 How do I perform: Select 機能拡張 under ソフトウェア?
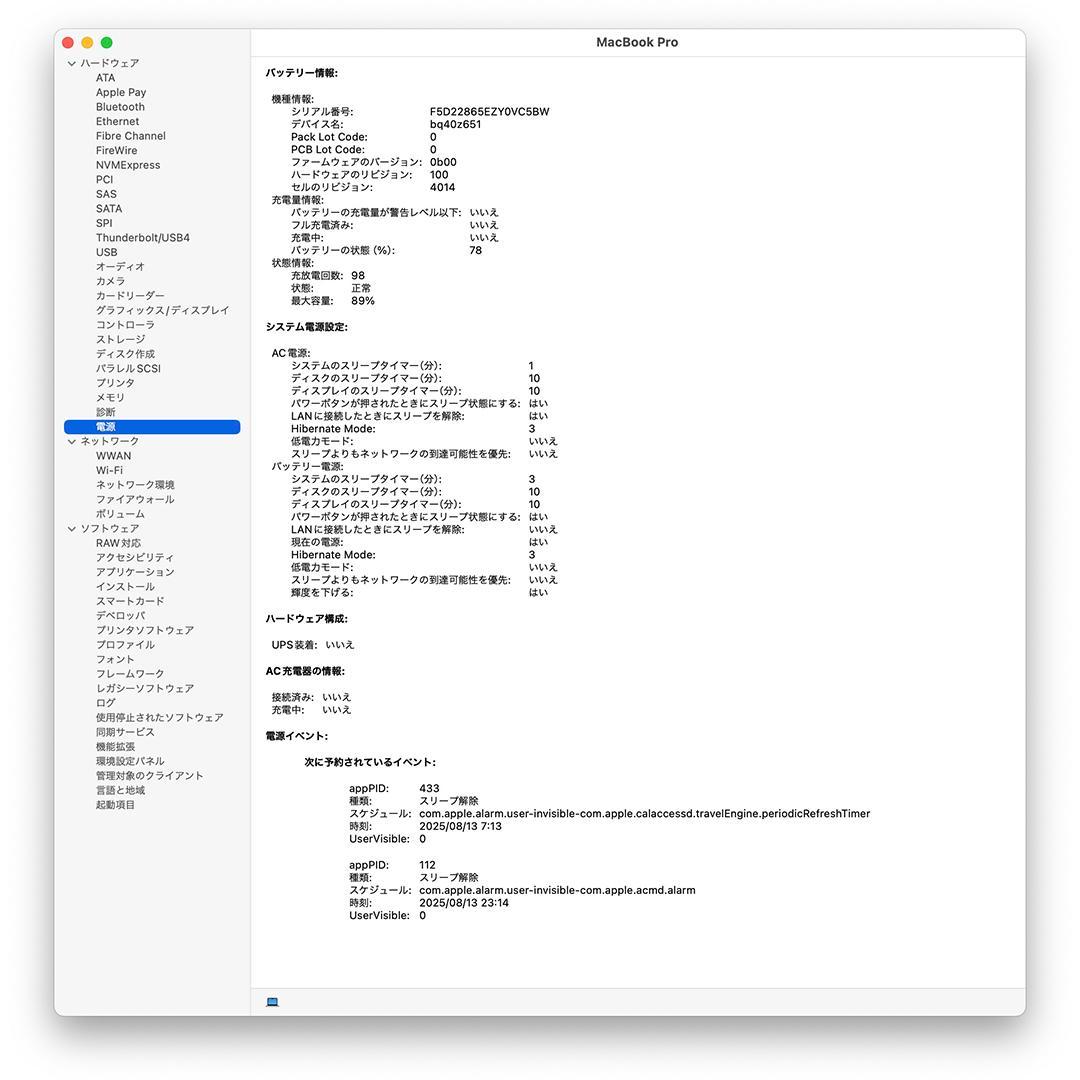115,747
